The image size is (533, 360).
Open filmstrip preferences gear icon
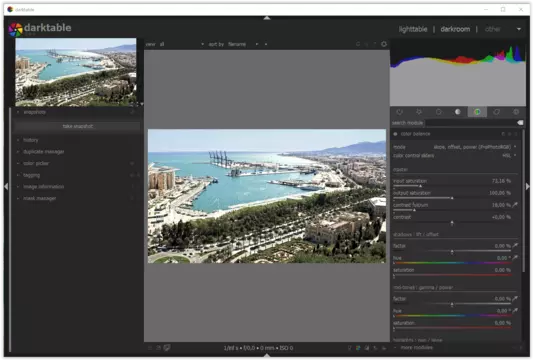click(x=384, y=44)
